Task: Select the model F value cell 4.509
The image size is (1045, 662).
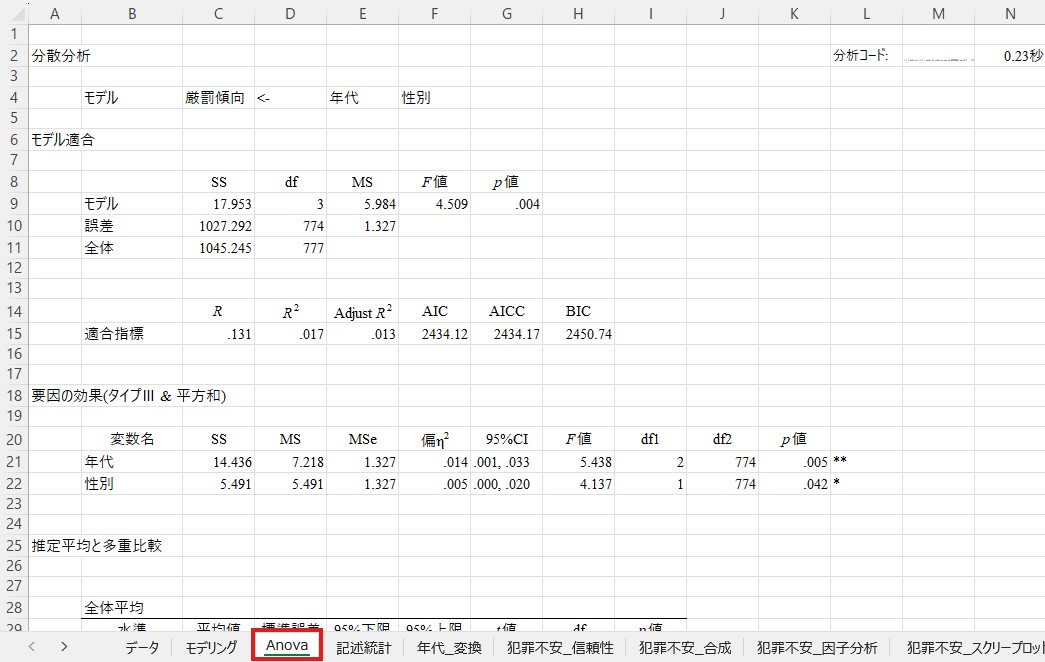Action: click(x=434, y=204)
